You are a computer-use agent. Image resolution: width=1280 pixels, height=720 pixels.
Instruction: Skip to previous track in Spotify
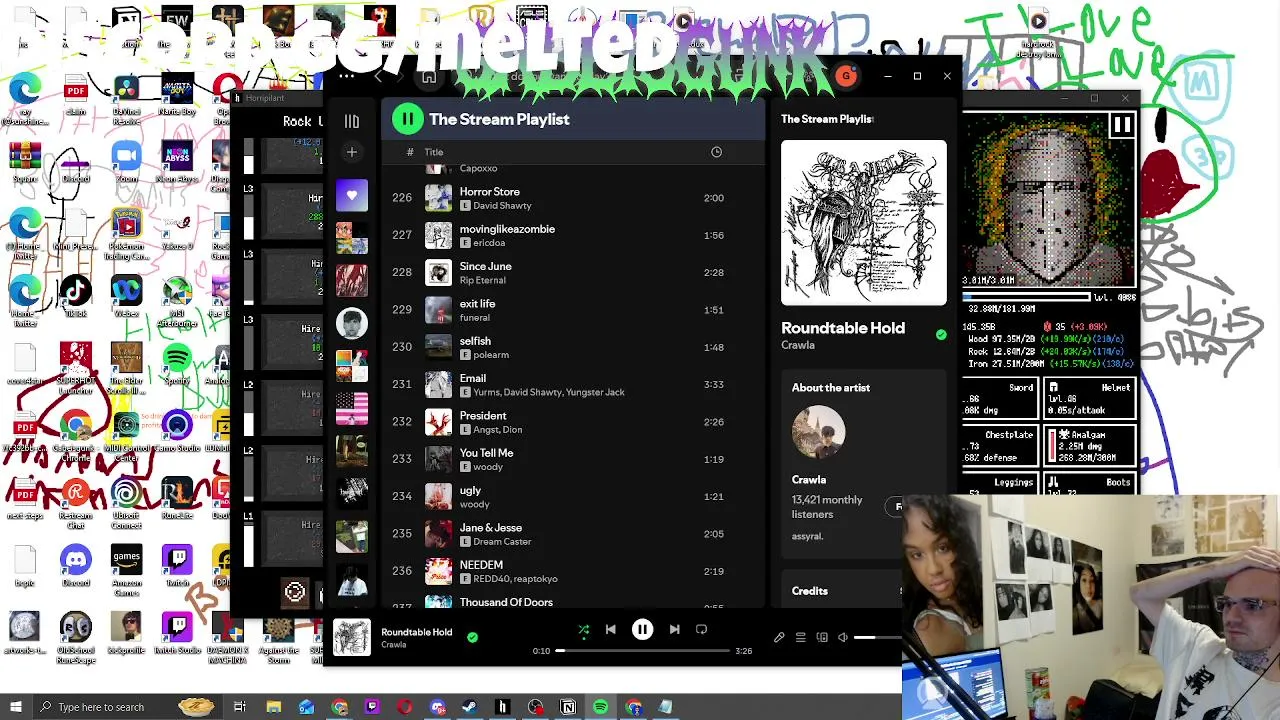click(610, 630)
